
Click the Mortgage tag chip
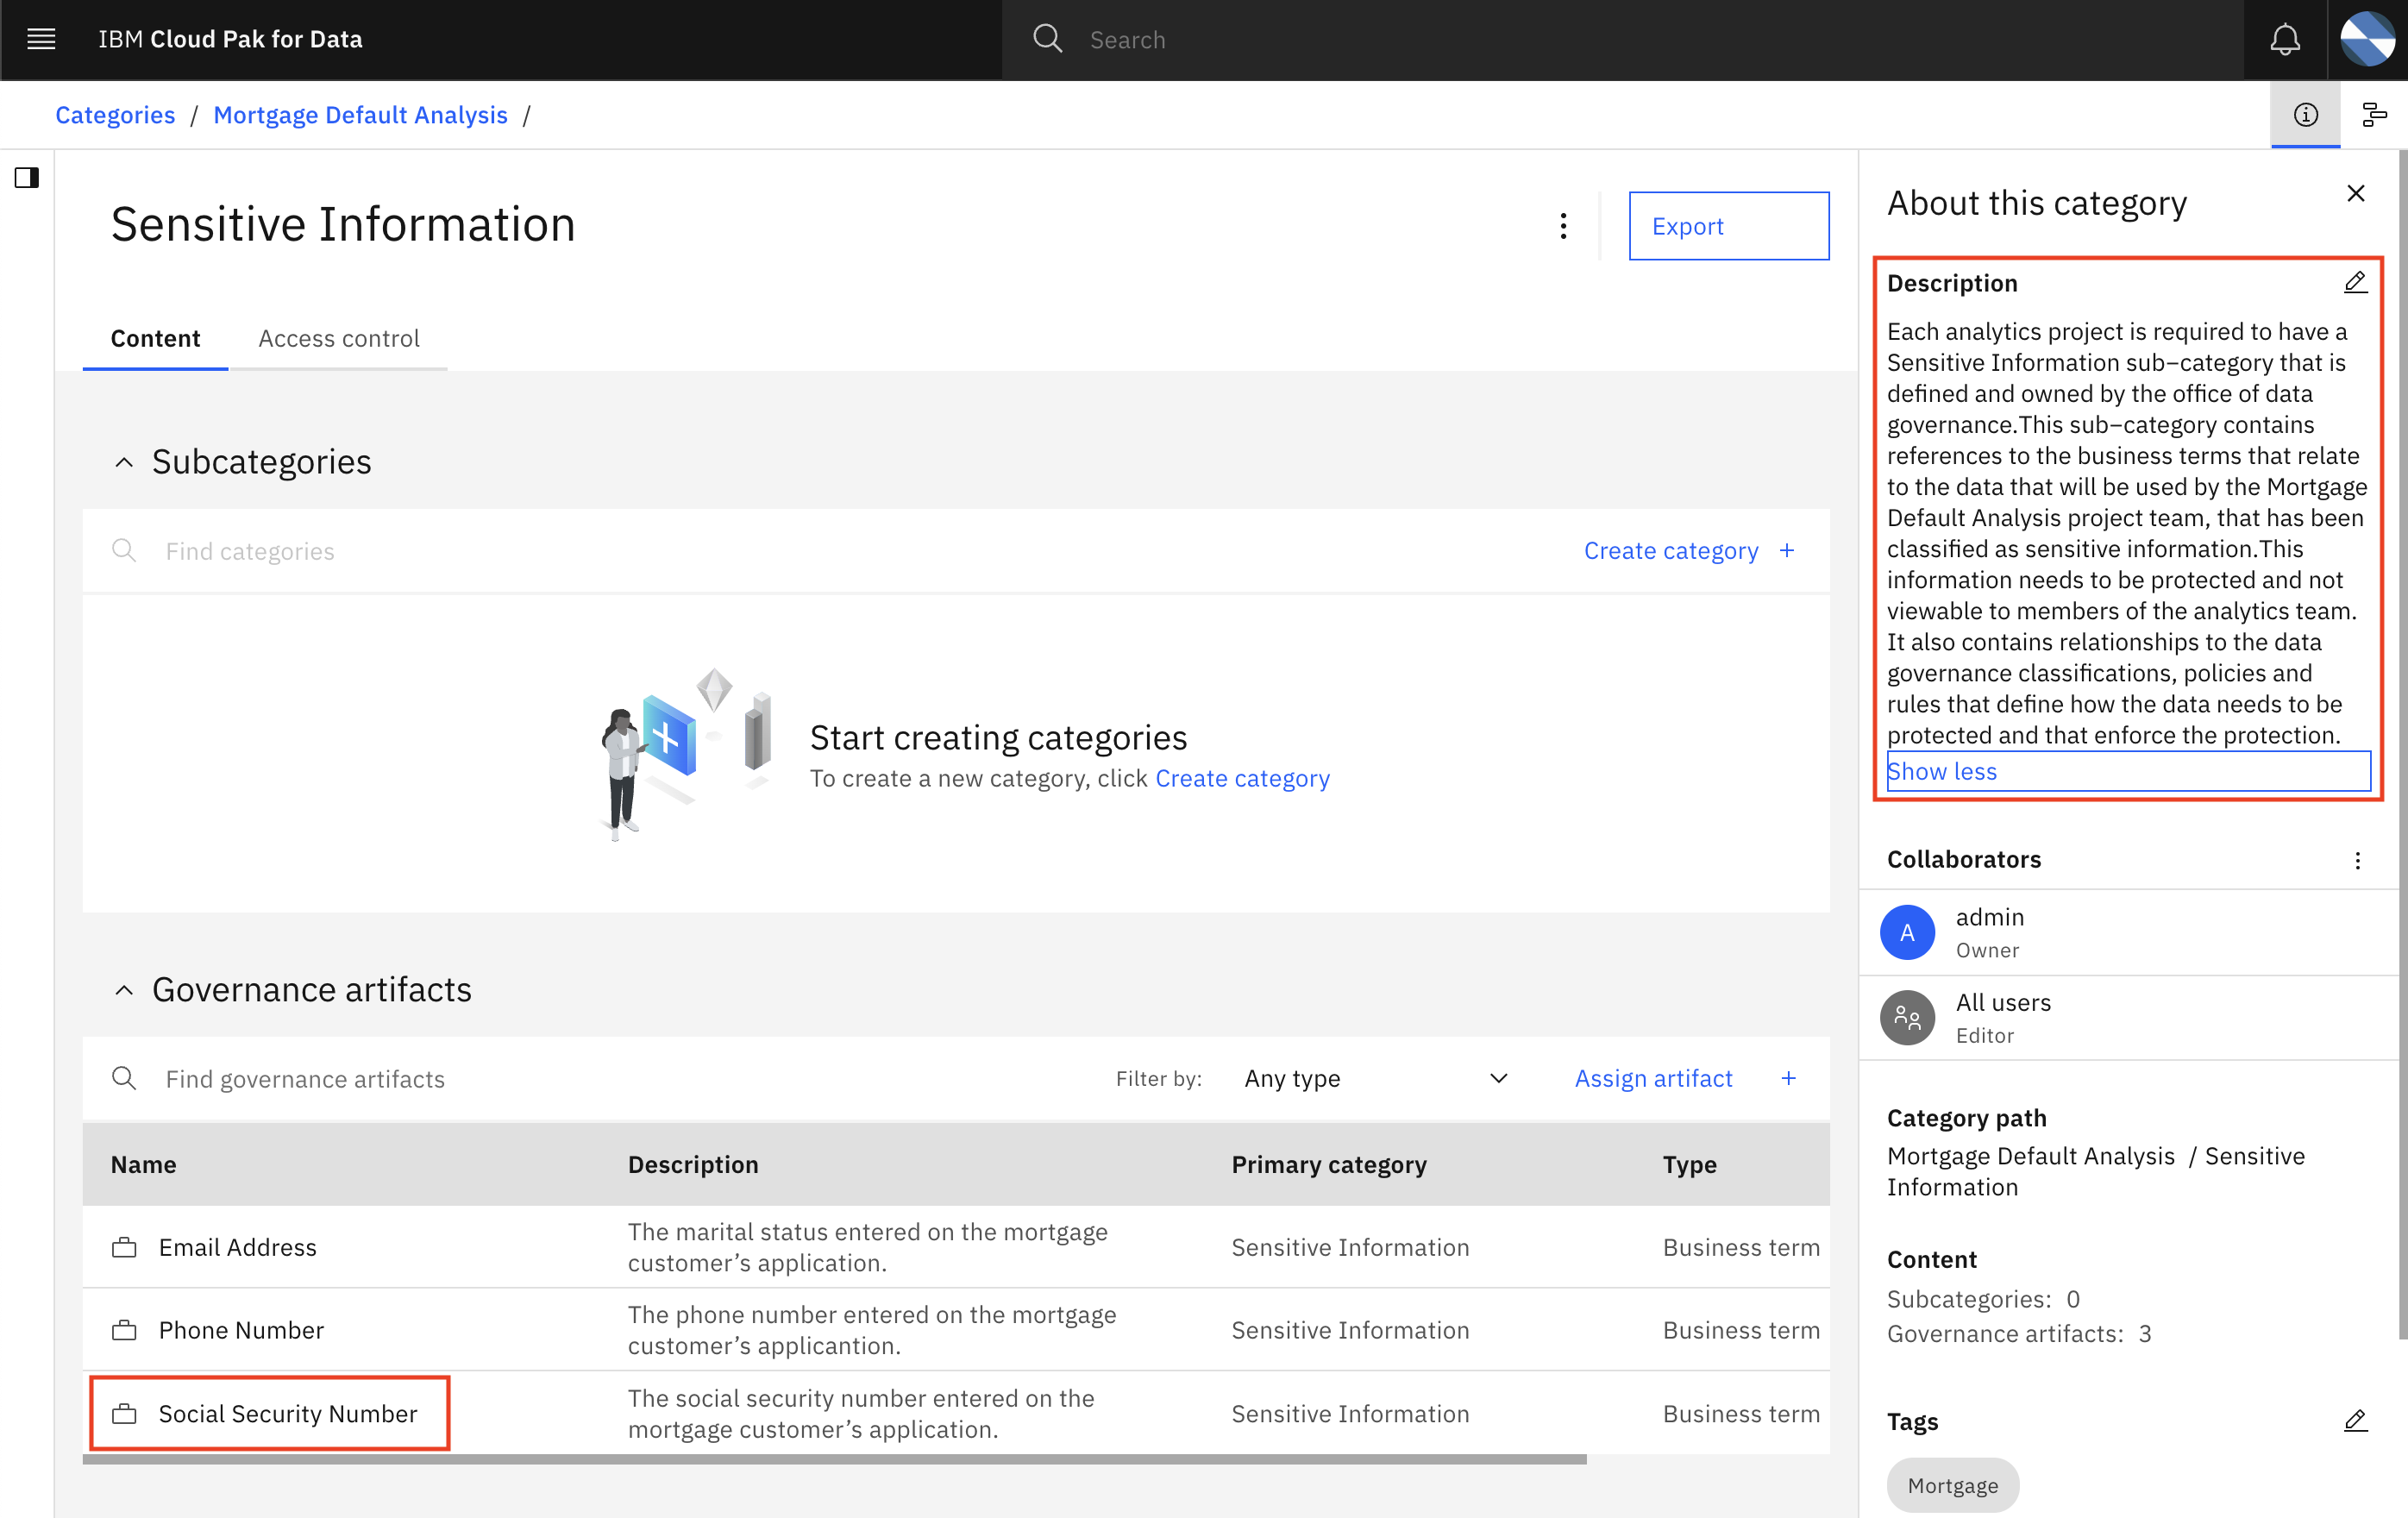1952,1485
